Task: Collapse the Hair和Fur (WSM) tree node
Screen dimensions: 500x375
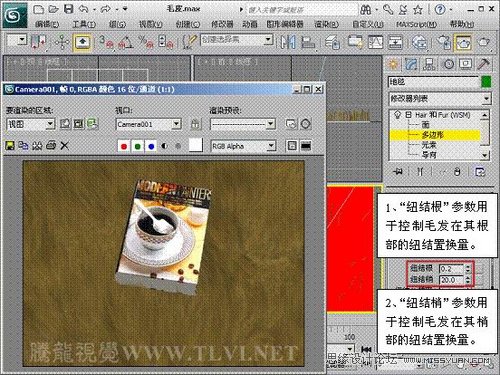Action: point(408,115)
